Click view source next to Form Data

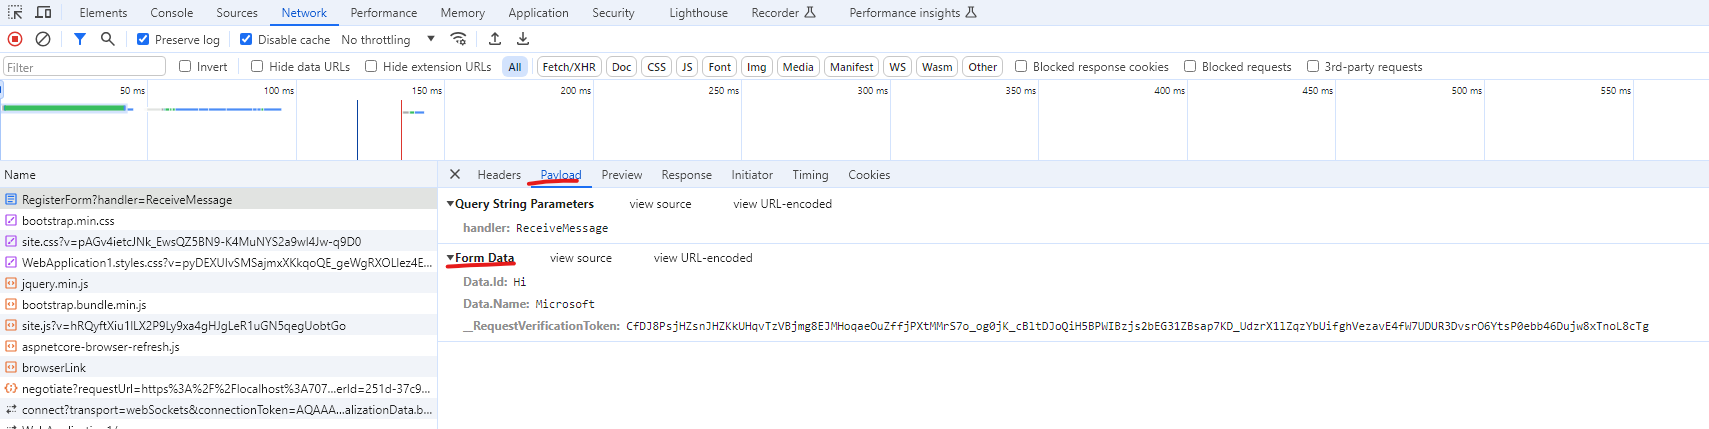point(581,258)
